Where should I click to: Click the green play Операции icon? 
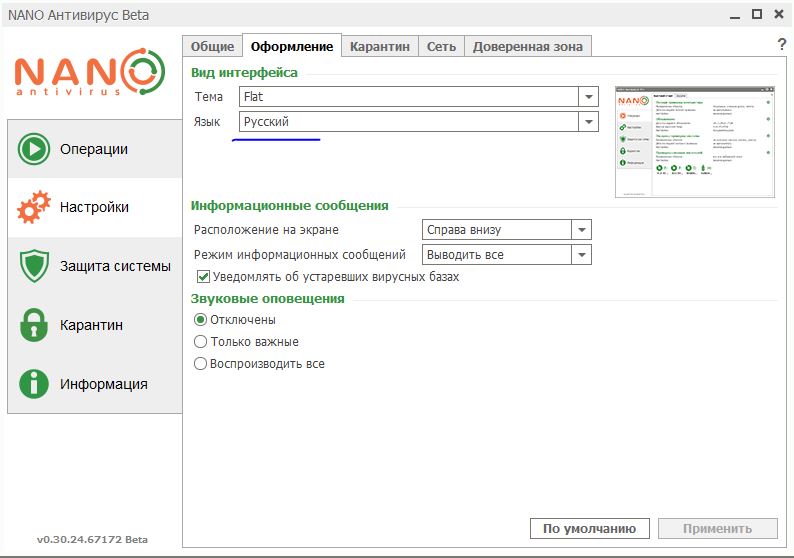(34, 149)
